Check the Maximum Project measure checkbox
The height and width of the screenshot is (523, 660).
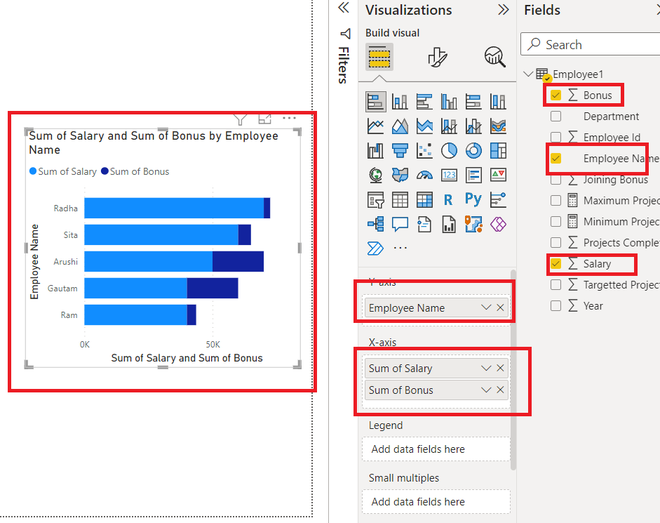(x=556, y=200)
